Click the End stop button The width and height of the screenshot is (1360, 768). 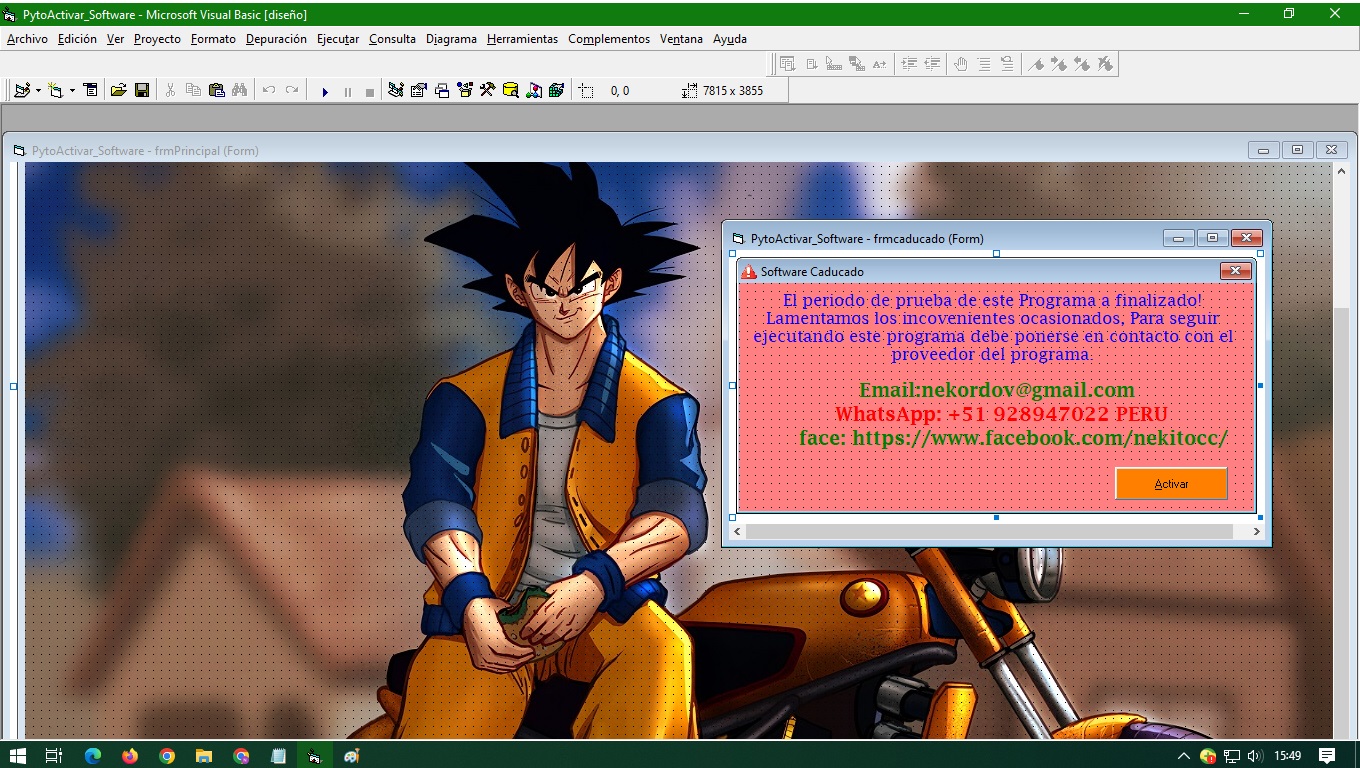coord(370,91)
